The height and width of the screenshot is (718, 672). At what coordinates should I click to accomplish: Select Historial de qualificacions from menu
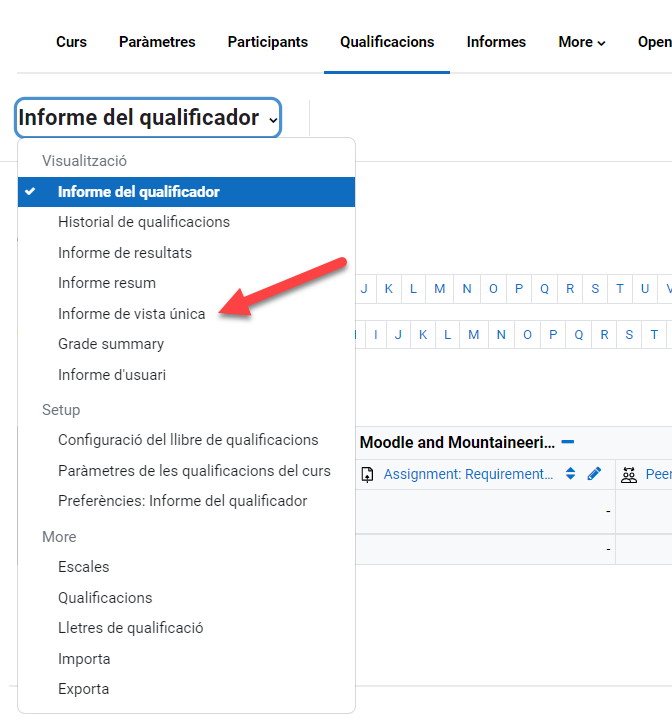(x=143, y=222)
